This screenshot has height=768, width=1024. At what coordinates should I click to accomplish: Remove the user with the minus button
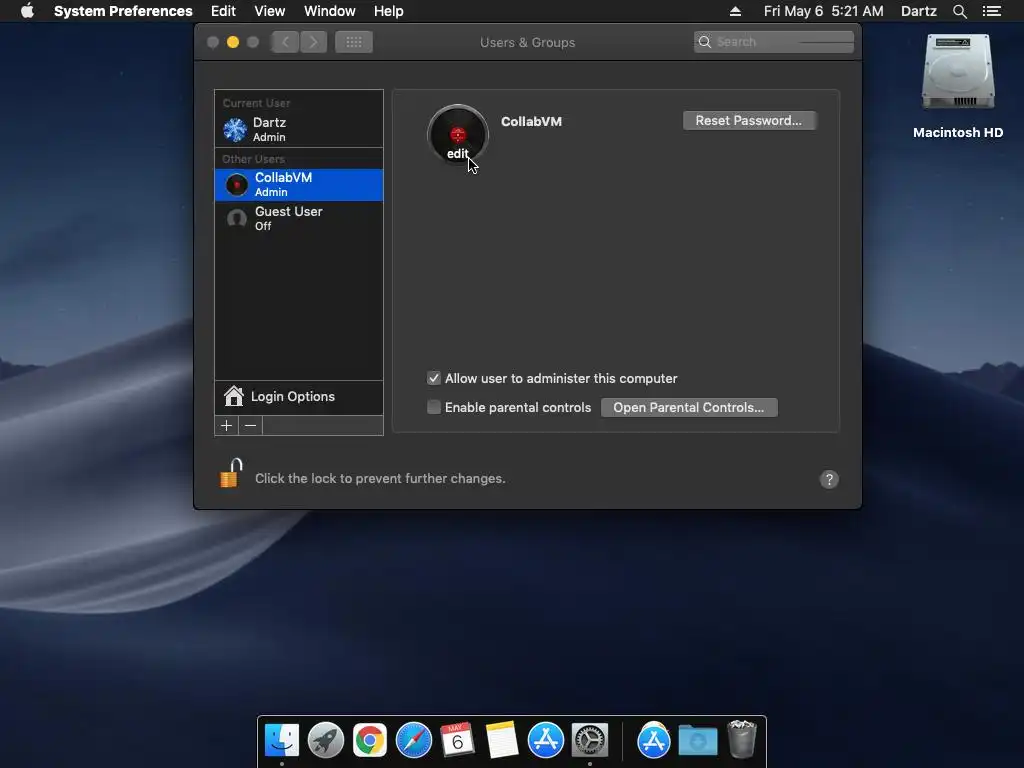251,426
